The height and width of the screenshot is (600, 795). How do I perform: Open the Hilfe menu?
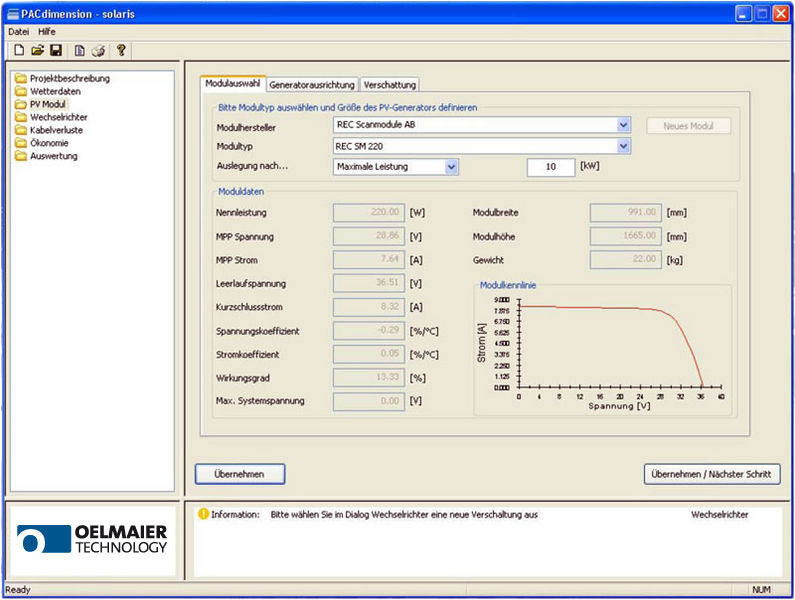(x=47, y=31)
